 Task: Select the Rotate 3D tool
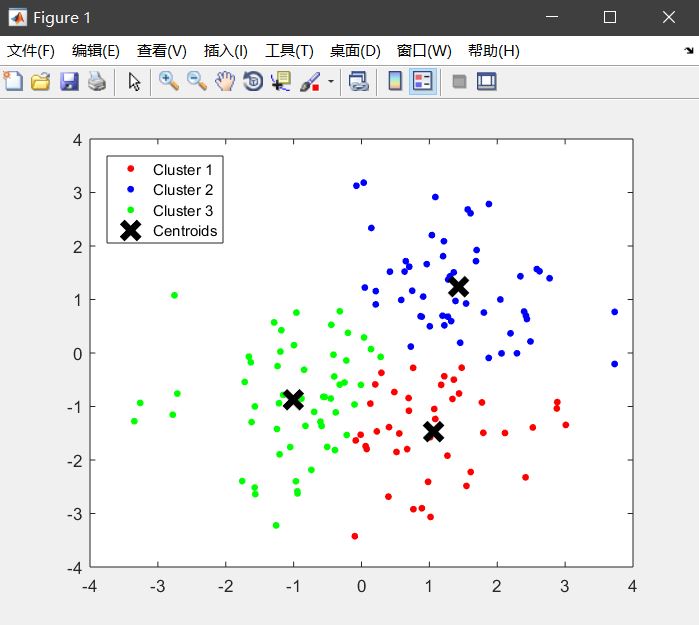pyautogui.click(x=253, y=82)
